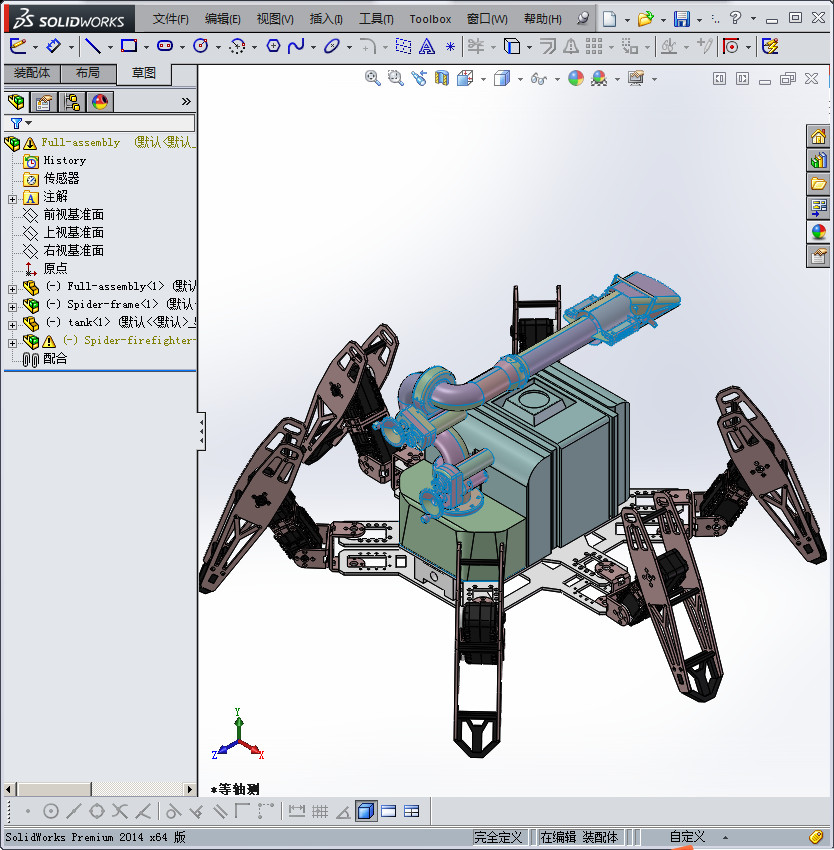Select the Ellipse sketch tool
The width and height of the screenshot is (834, 850).
(x=330, y=46)
